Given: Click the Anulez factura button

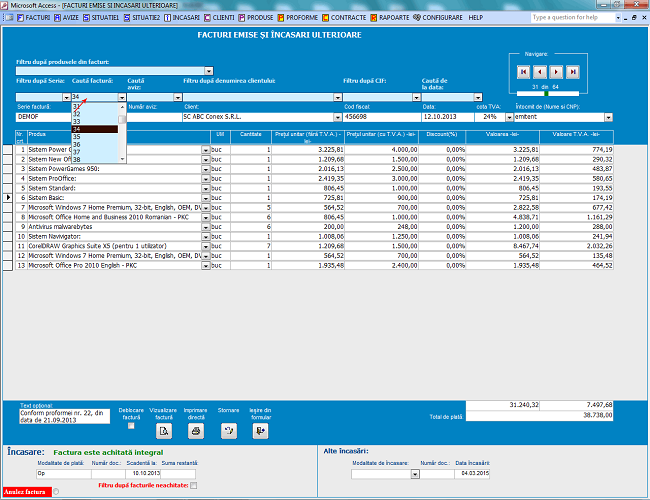Looking at the screenshot, I should point(27,492).
